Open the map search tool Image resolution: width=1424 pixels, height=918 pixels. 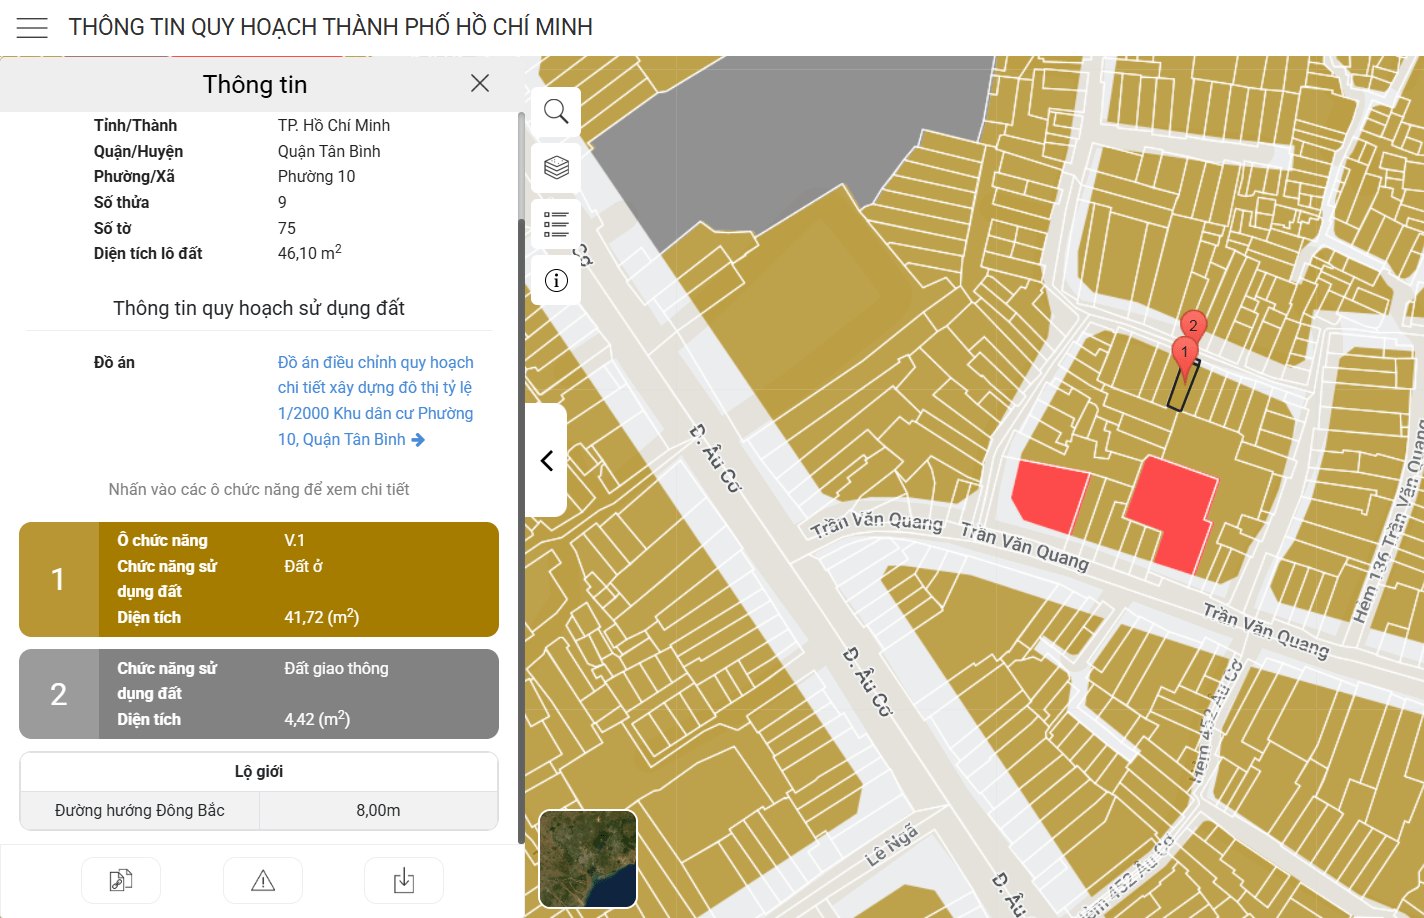click(556, 111)
